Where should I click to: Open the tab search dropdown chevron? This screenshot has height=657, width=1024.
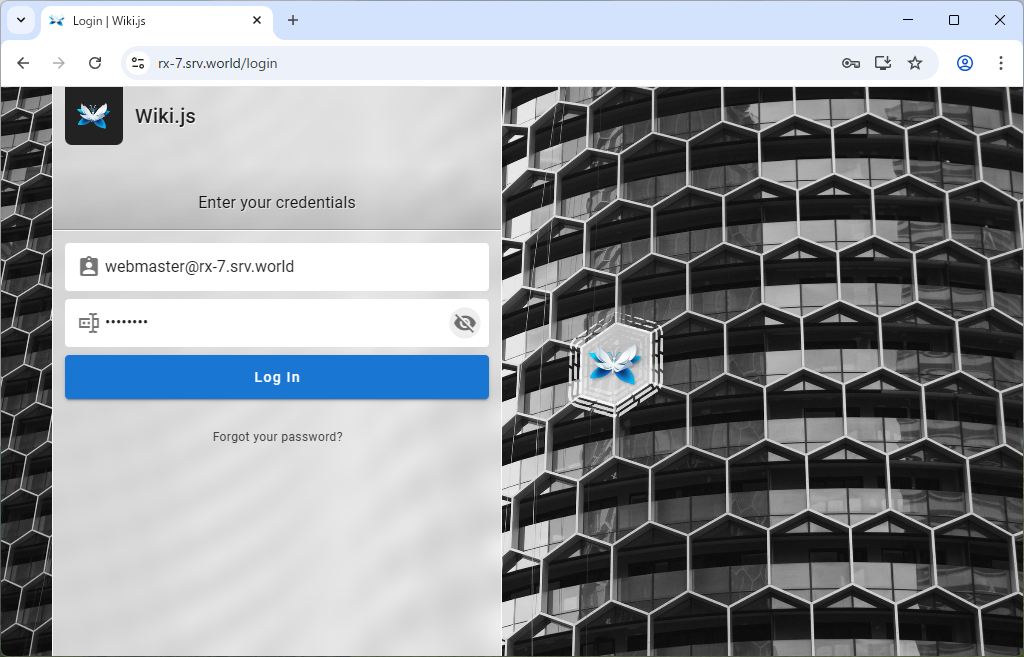(20, 20)
